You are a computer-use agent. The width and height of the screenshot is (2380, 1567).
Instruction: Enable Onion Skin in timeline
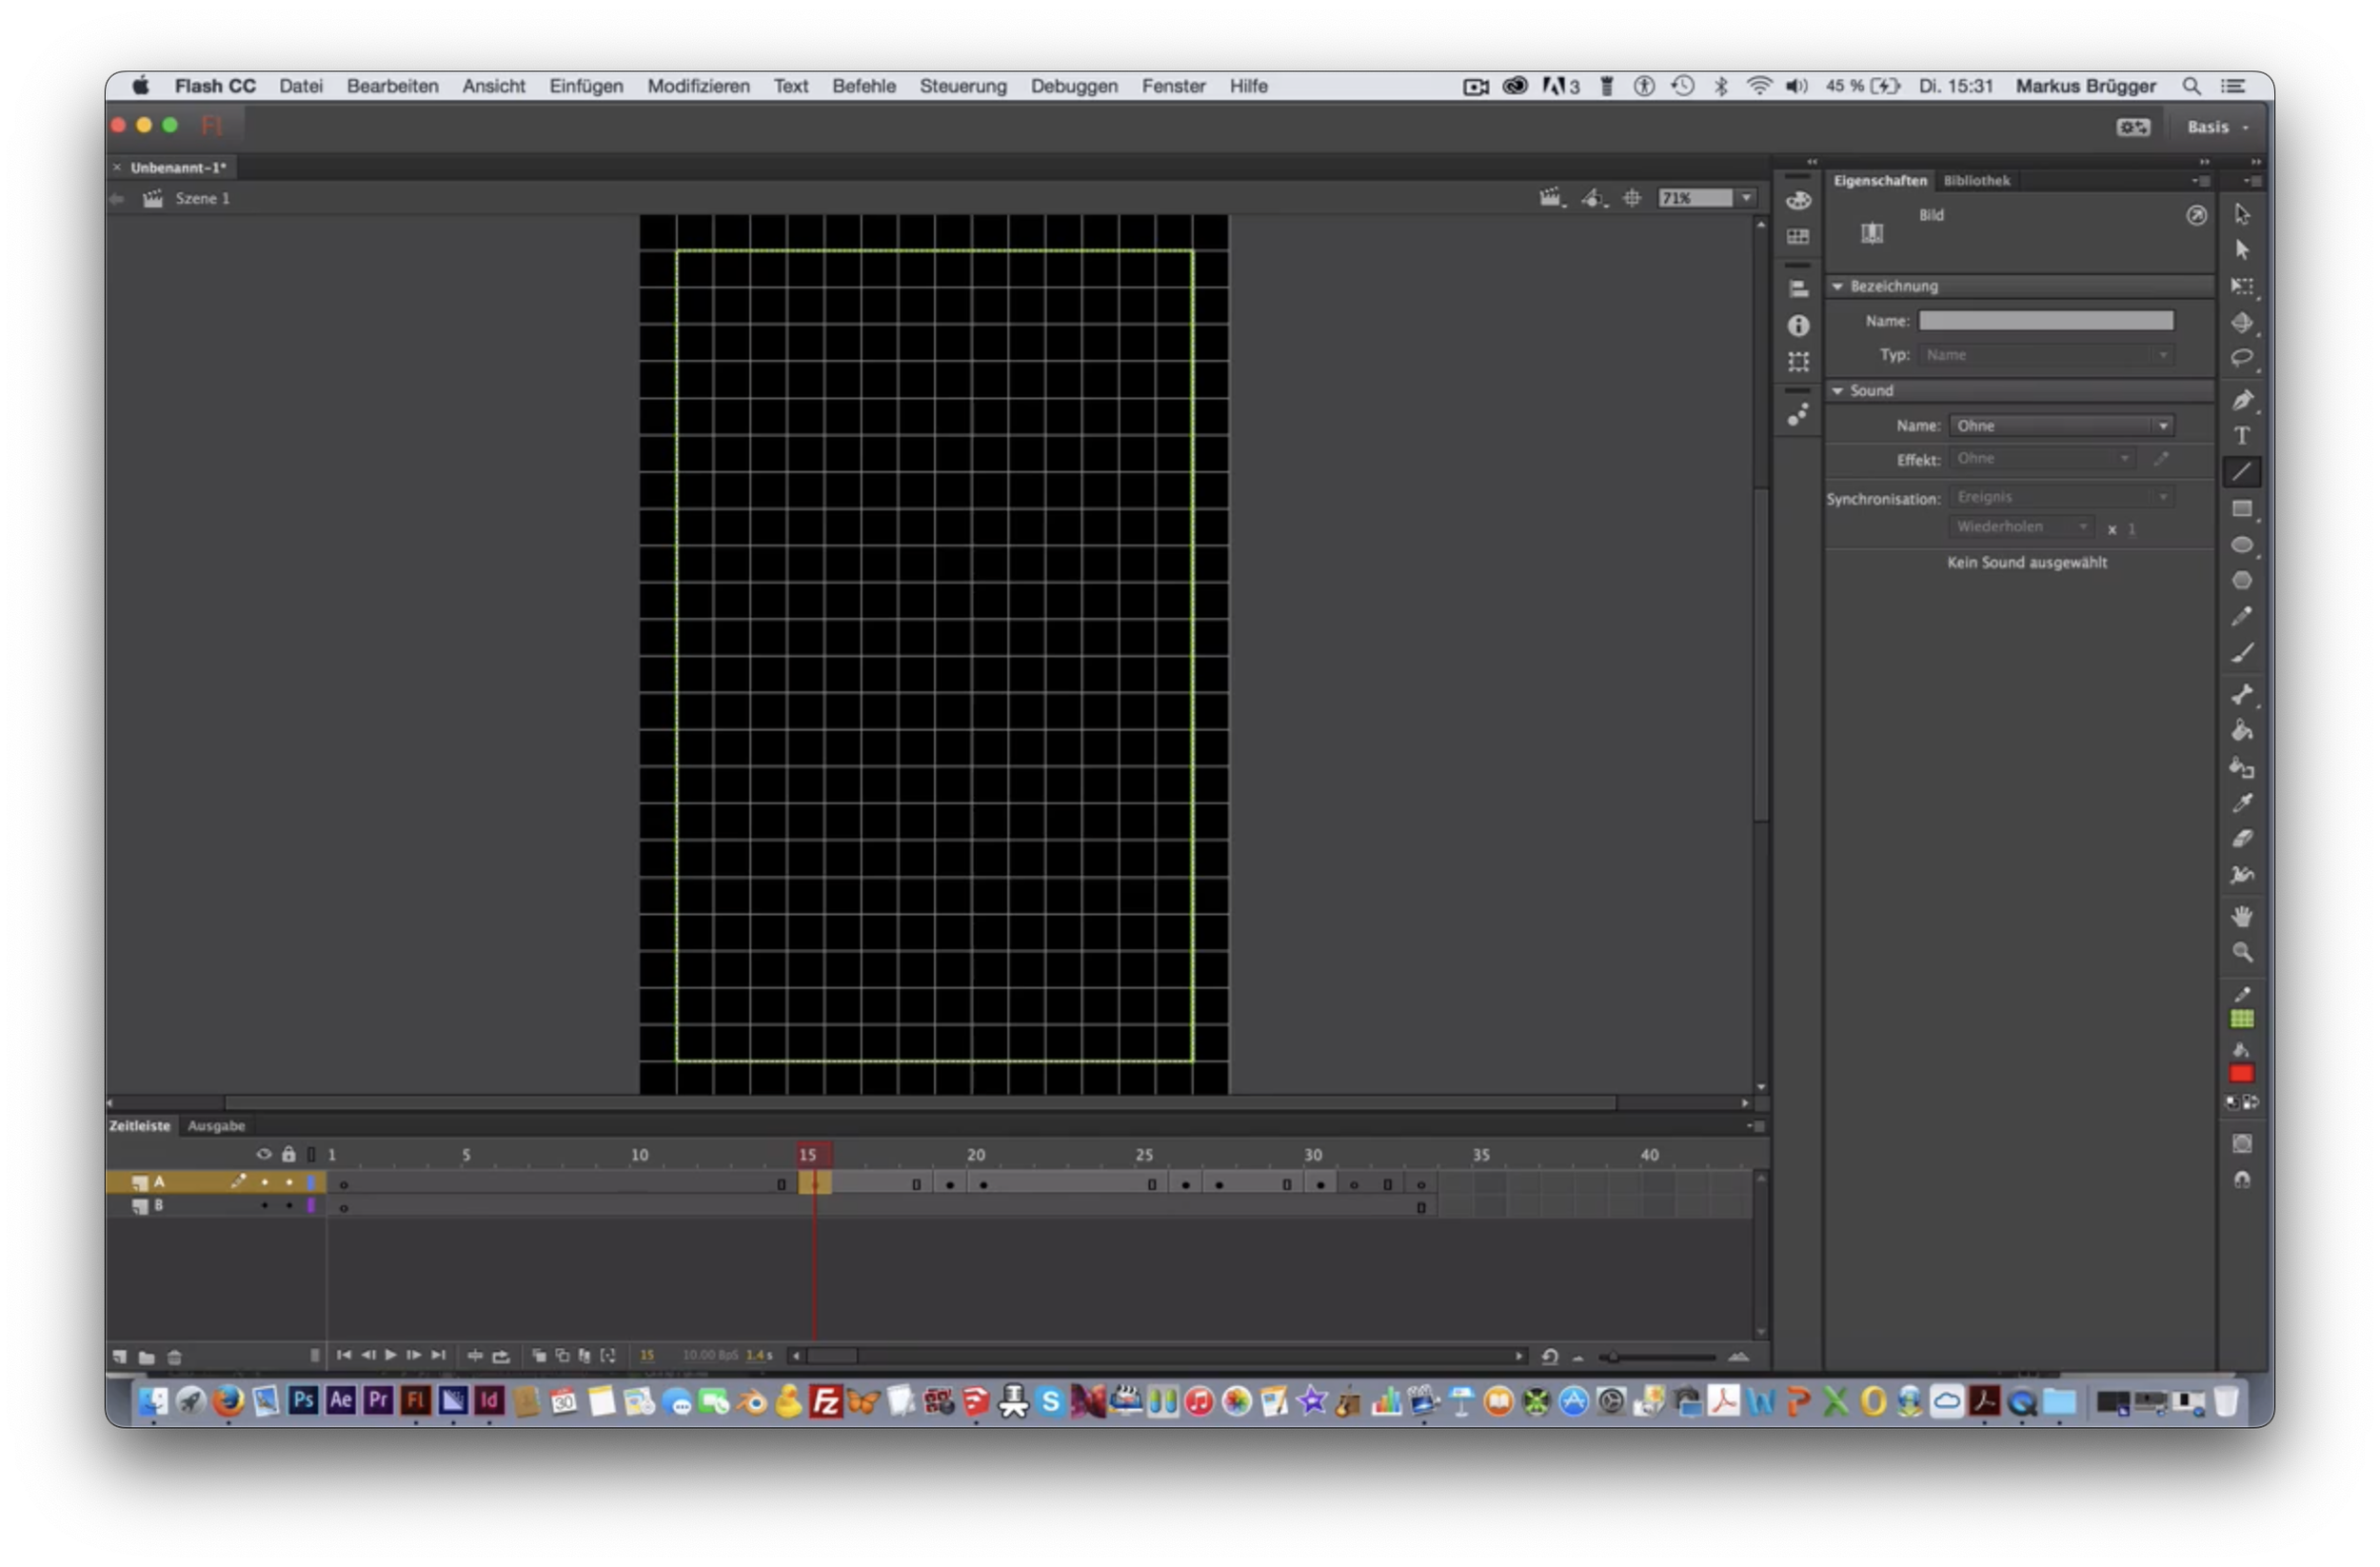click(x=539, y=1356)
